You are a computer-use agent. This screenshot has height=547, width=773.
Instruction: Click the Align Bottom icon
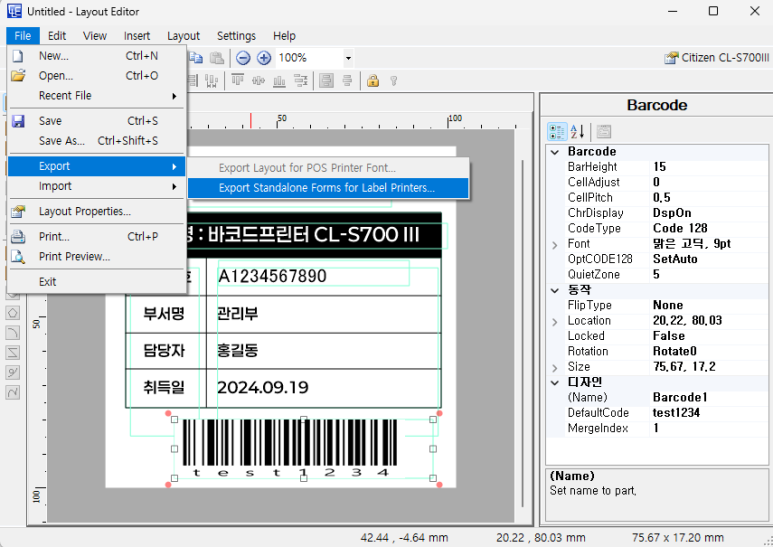point(280,80)
